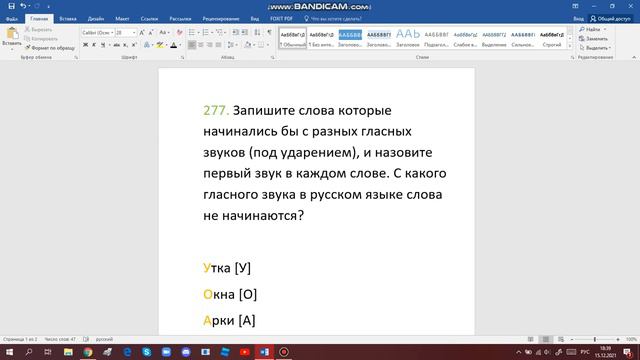Increase font size with the enlarge-A icon
Viewport: 640px width, 360px height.
click(x=142, y=33)
